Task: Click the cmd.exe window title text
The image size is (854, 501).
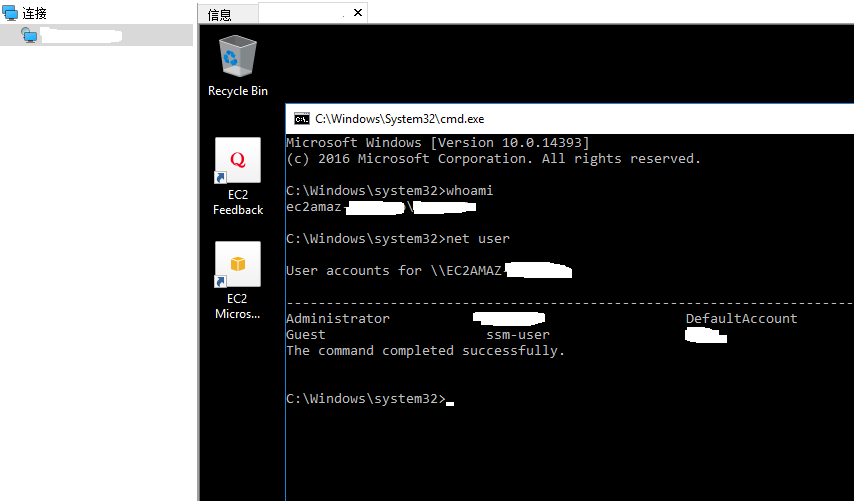Action: (x=399, y=119)
